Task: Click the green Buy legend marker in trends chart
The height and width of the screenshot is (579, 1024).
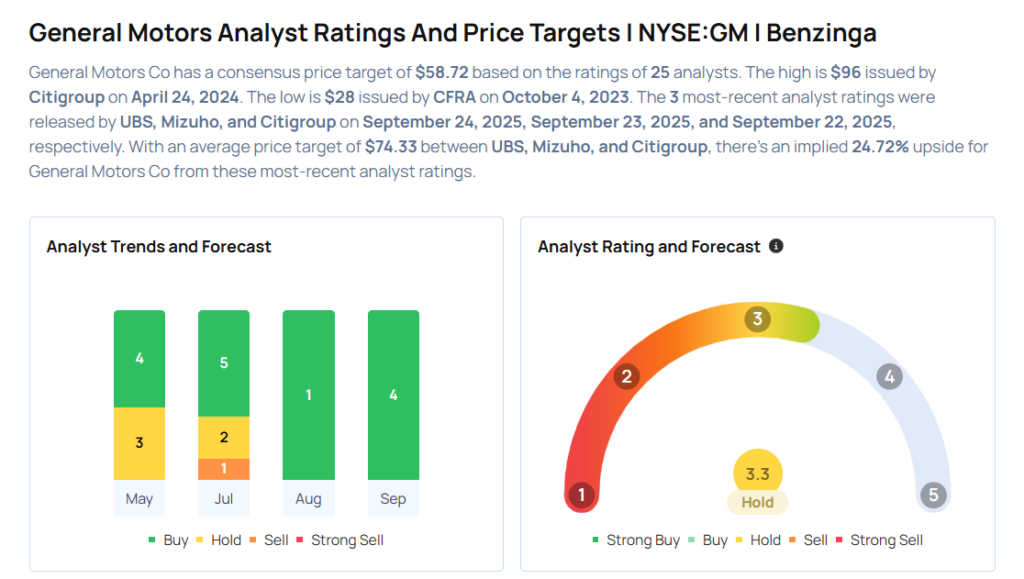Action: point(152,540)
